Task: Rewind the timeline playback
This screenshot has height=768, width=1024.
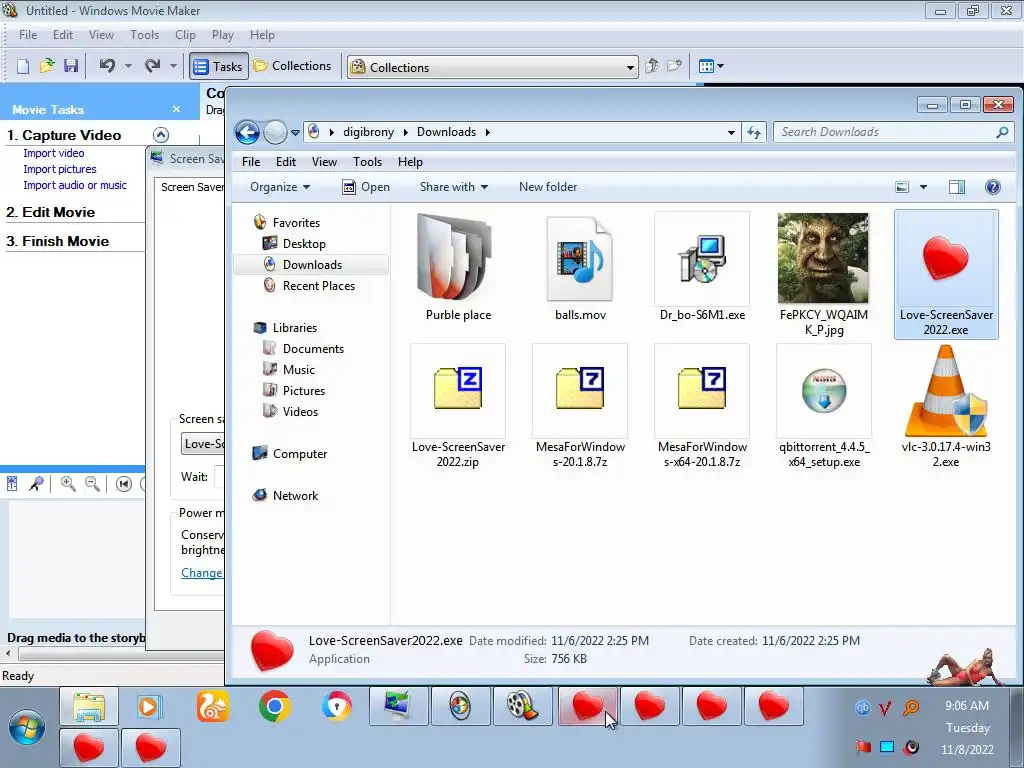Action: point(123,484)
